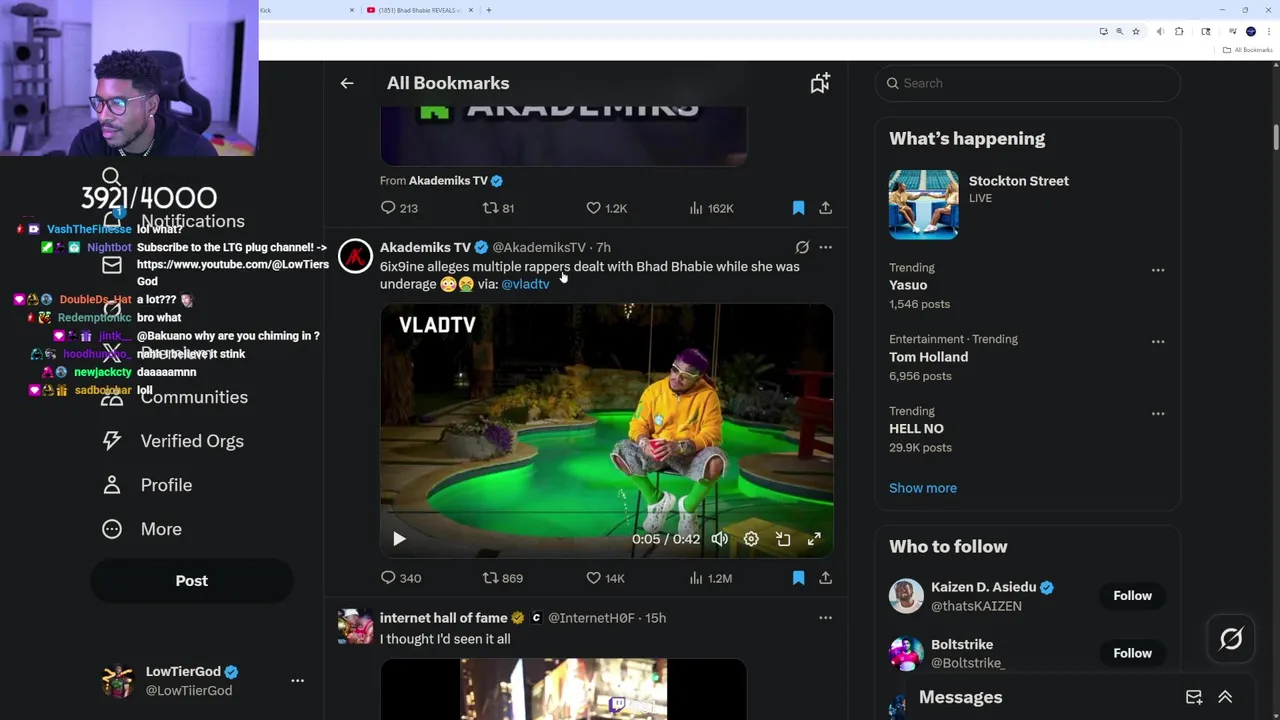Open the HELL NO trending topic
The width and height of the screenshot is (1280, 720).
(x=916, y=429)
